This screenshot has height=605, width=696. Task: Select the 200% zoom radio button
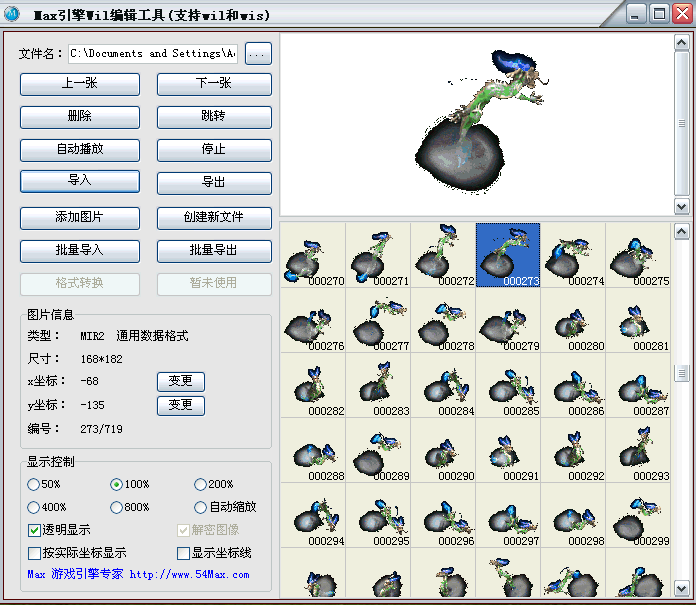click(200, 484)
